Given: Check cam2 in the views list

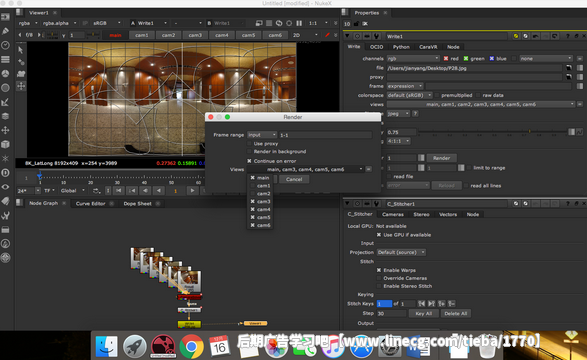Looking at the screenshot, I should (x=253, y=193).
